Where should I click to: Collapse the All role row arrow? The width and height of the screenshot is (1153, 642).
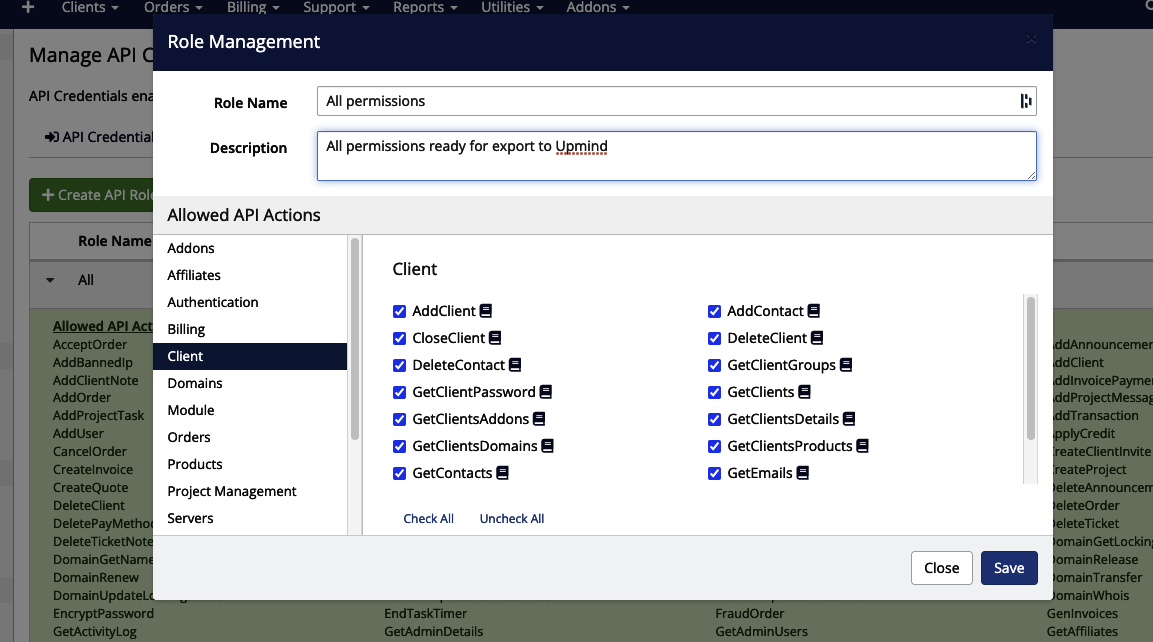[x=50, y=280]
